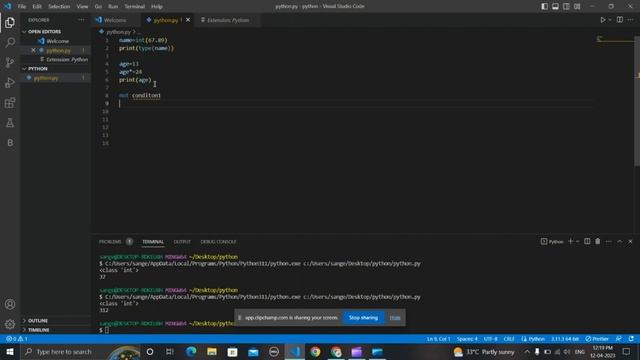This screenshot has width=640, height=360.
Task: Maximize the panel size chevron
Action: click(620, 242)
